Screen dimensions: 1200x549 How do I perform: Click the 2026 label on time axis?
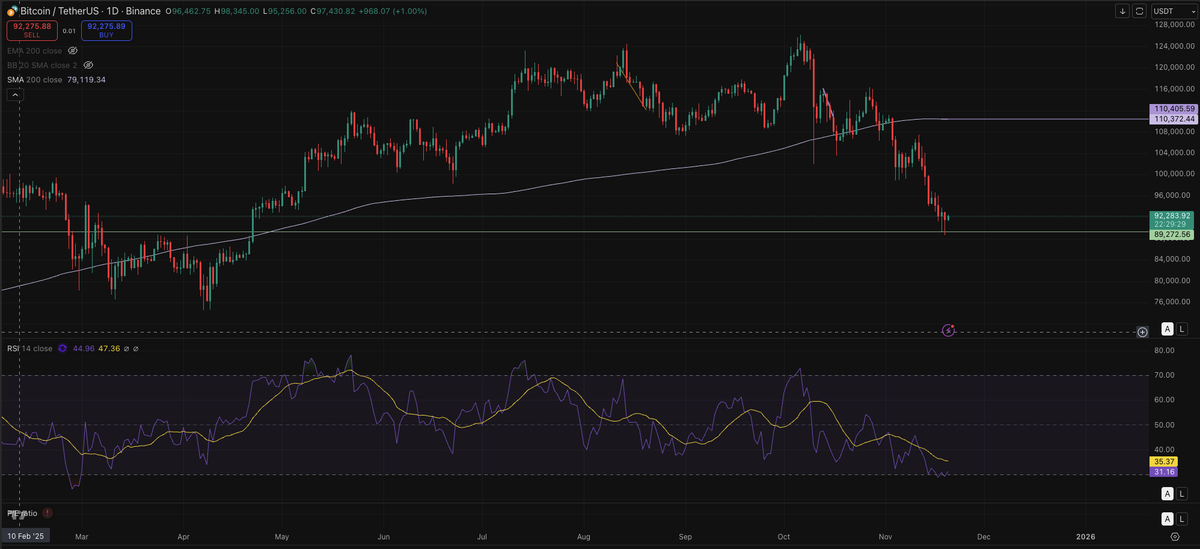1086,536
